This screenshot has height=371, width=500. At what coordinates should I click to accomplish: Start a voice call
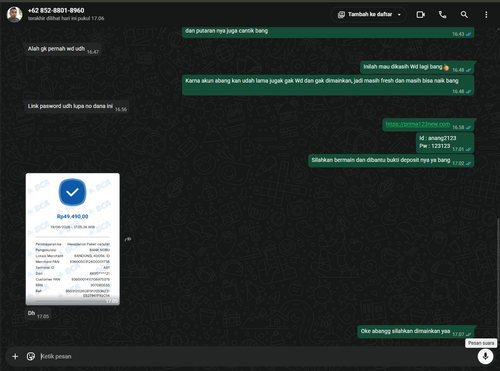(x=442, y=15)
